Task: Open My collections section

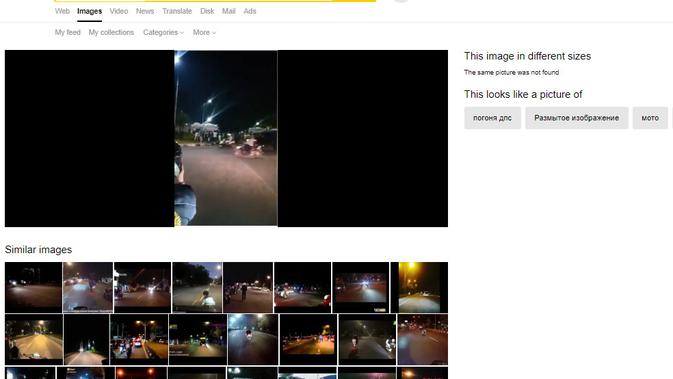Action: pos(111,32)
